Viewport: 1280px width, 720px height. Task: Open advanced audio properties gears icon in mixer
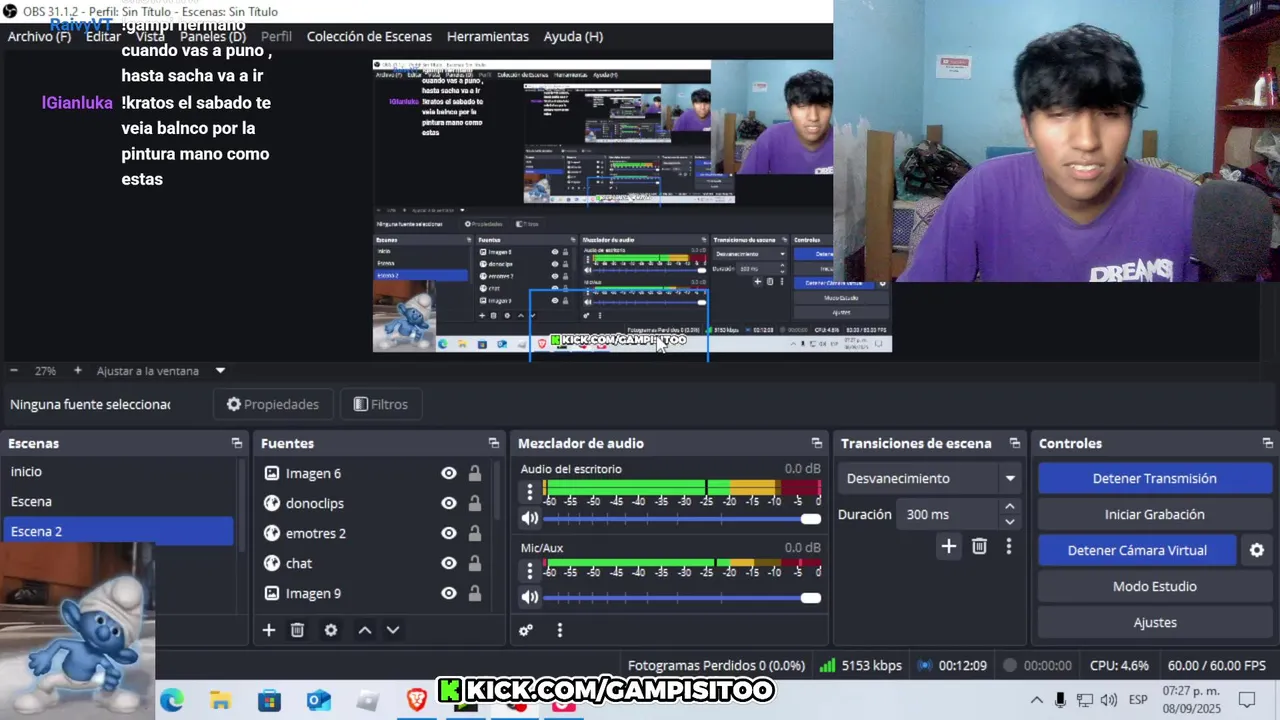tap(526, 630)
